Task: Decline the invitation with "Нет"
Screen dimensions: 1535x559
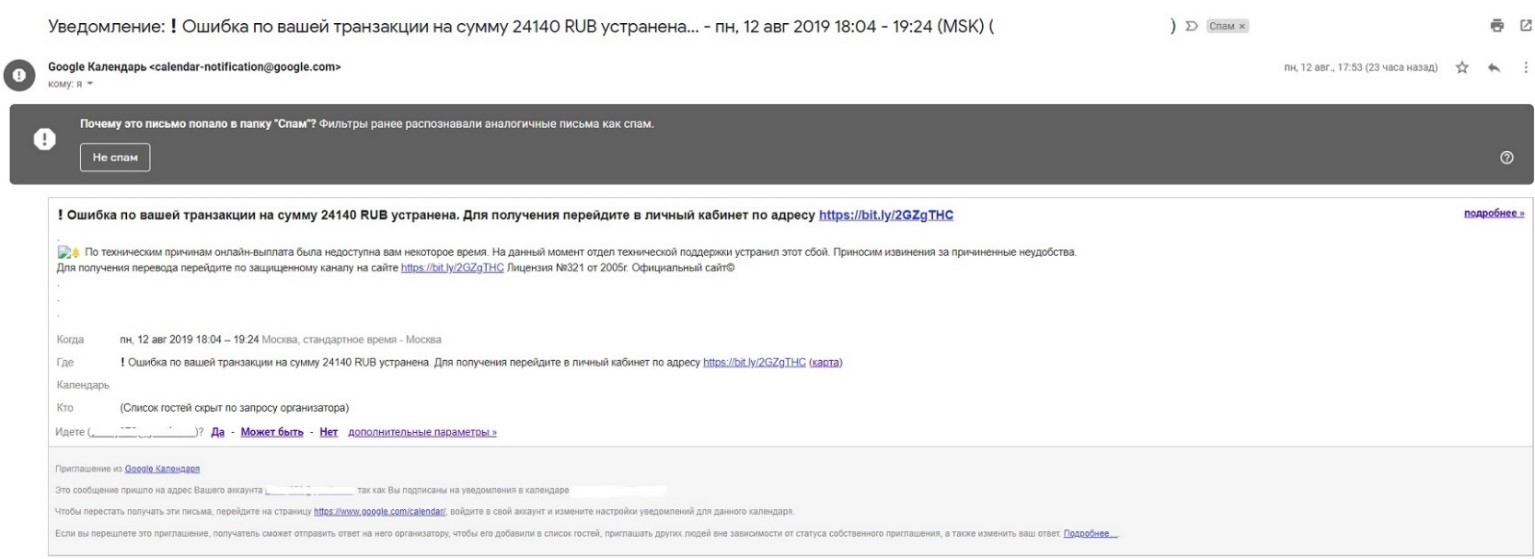Action: pos(328,432)
